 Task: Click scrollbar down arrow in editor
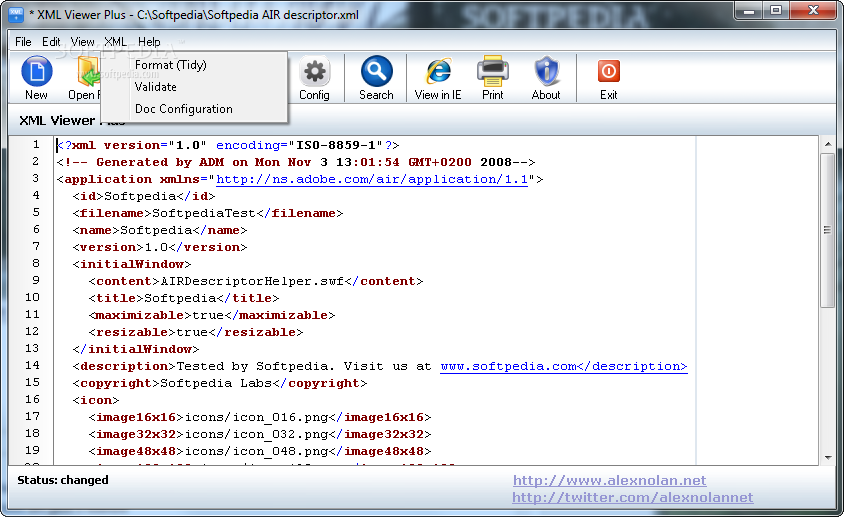point(828,458)
